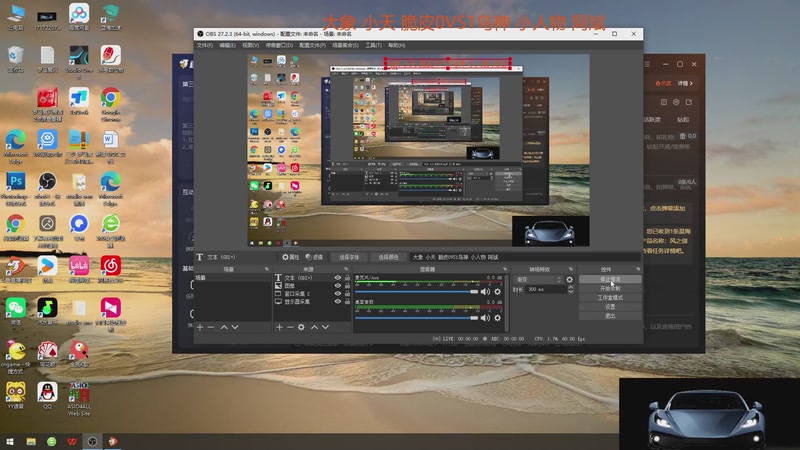Add a new source with the plus icon
Screen dimensions: 800x450
279,327
